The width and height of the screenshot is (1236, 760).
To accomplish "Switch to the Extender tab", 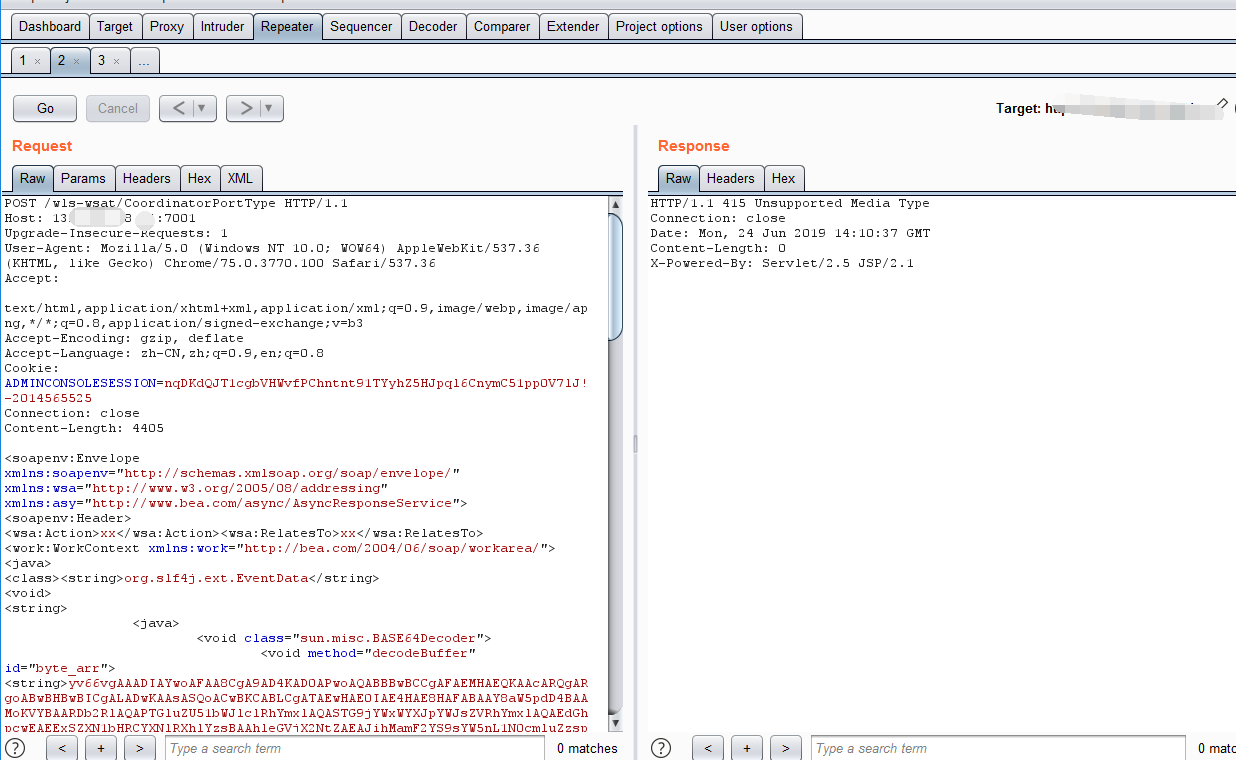I will pyautogui.click(x=573, y=27).
